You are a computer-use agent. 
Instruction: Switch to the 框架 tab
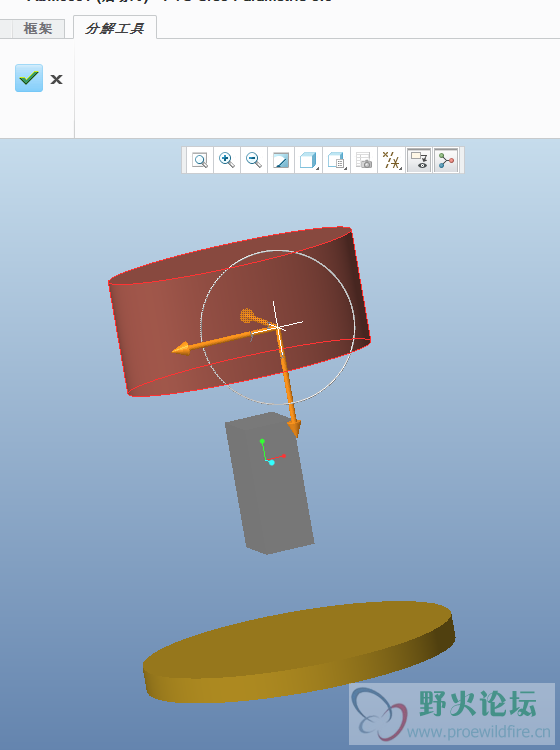tap(38, 29)
